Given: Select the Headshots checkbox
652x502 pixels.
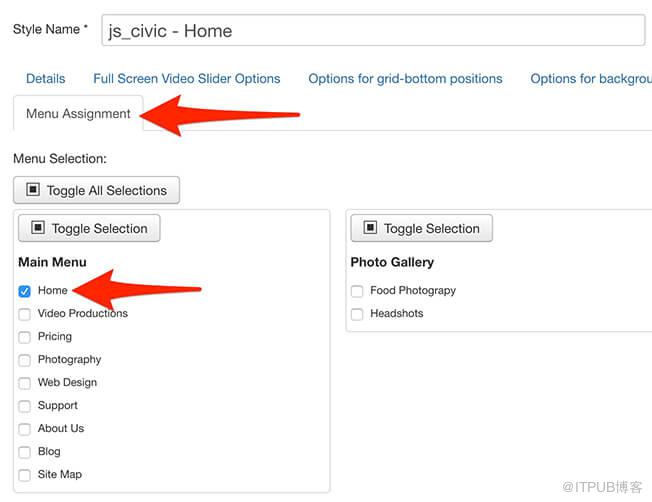Looking at the screenshot, I should [357, 314].
